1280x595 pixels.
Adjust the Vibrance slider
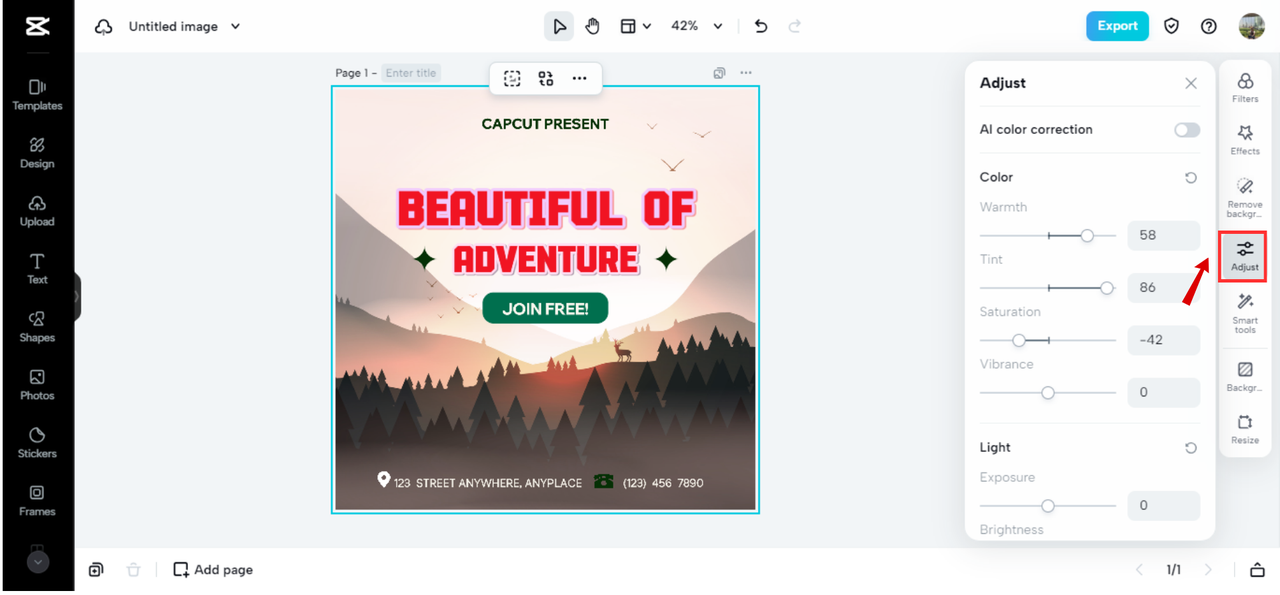(1048, 393)
